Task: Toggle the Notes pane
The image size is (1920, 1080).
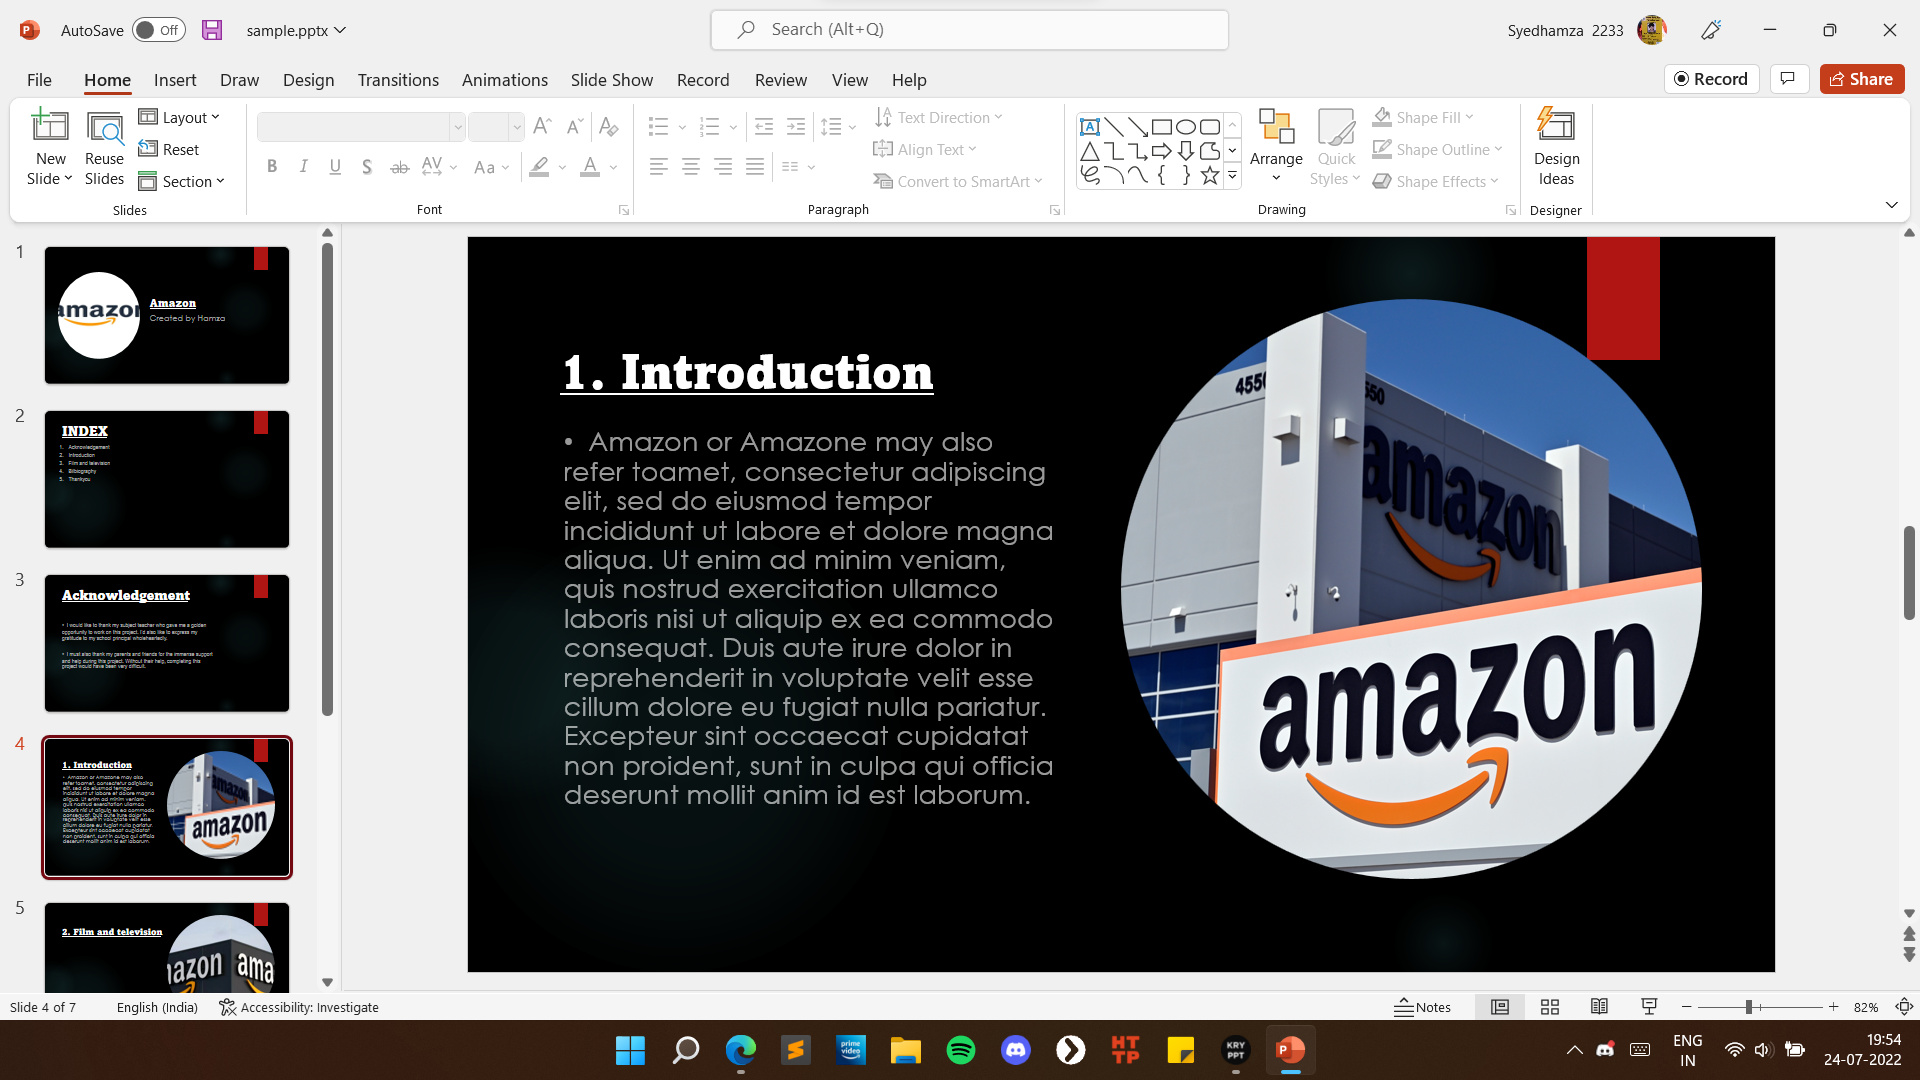Action: (1422, 1007)
